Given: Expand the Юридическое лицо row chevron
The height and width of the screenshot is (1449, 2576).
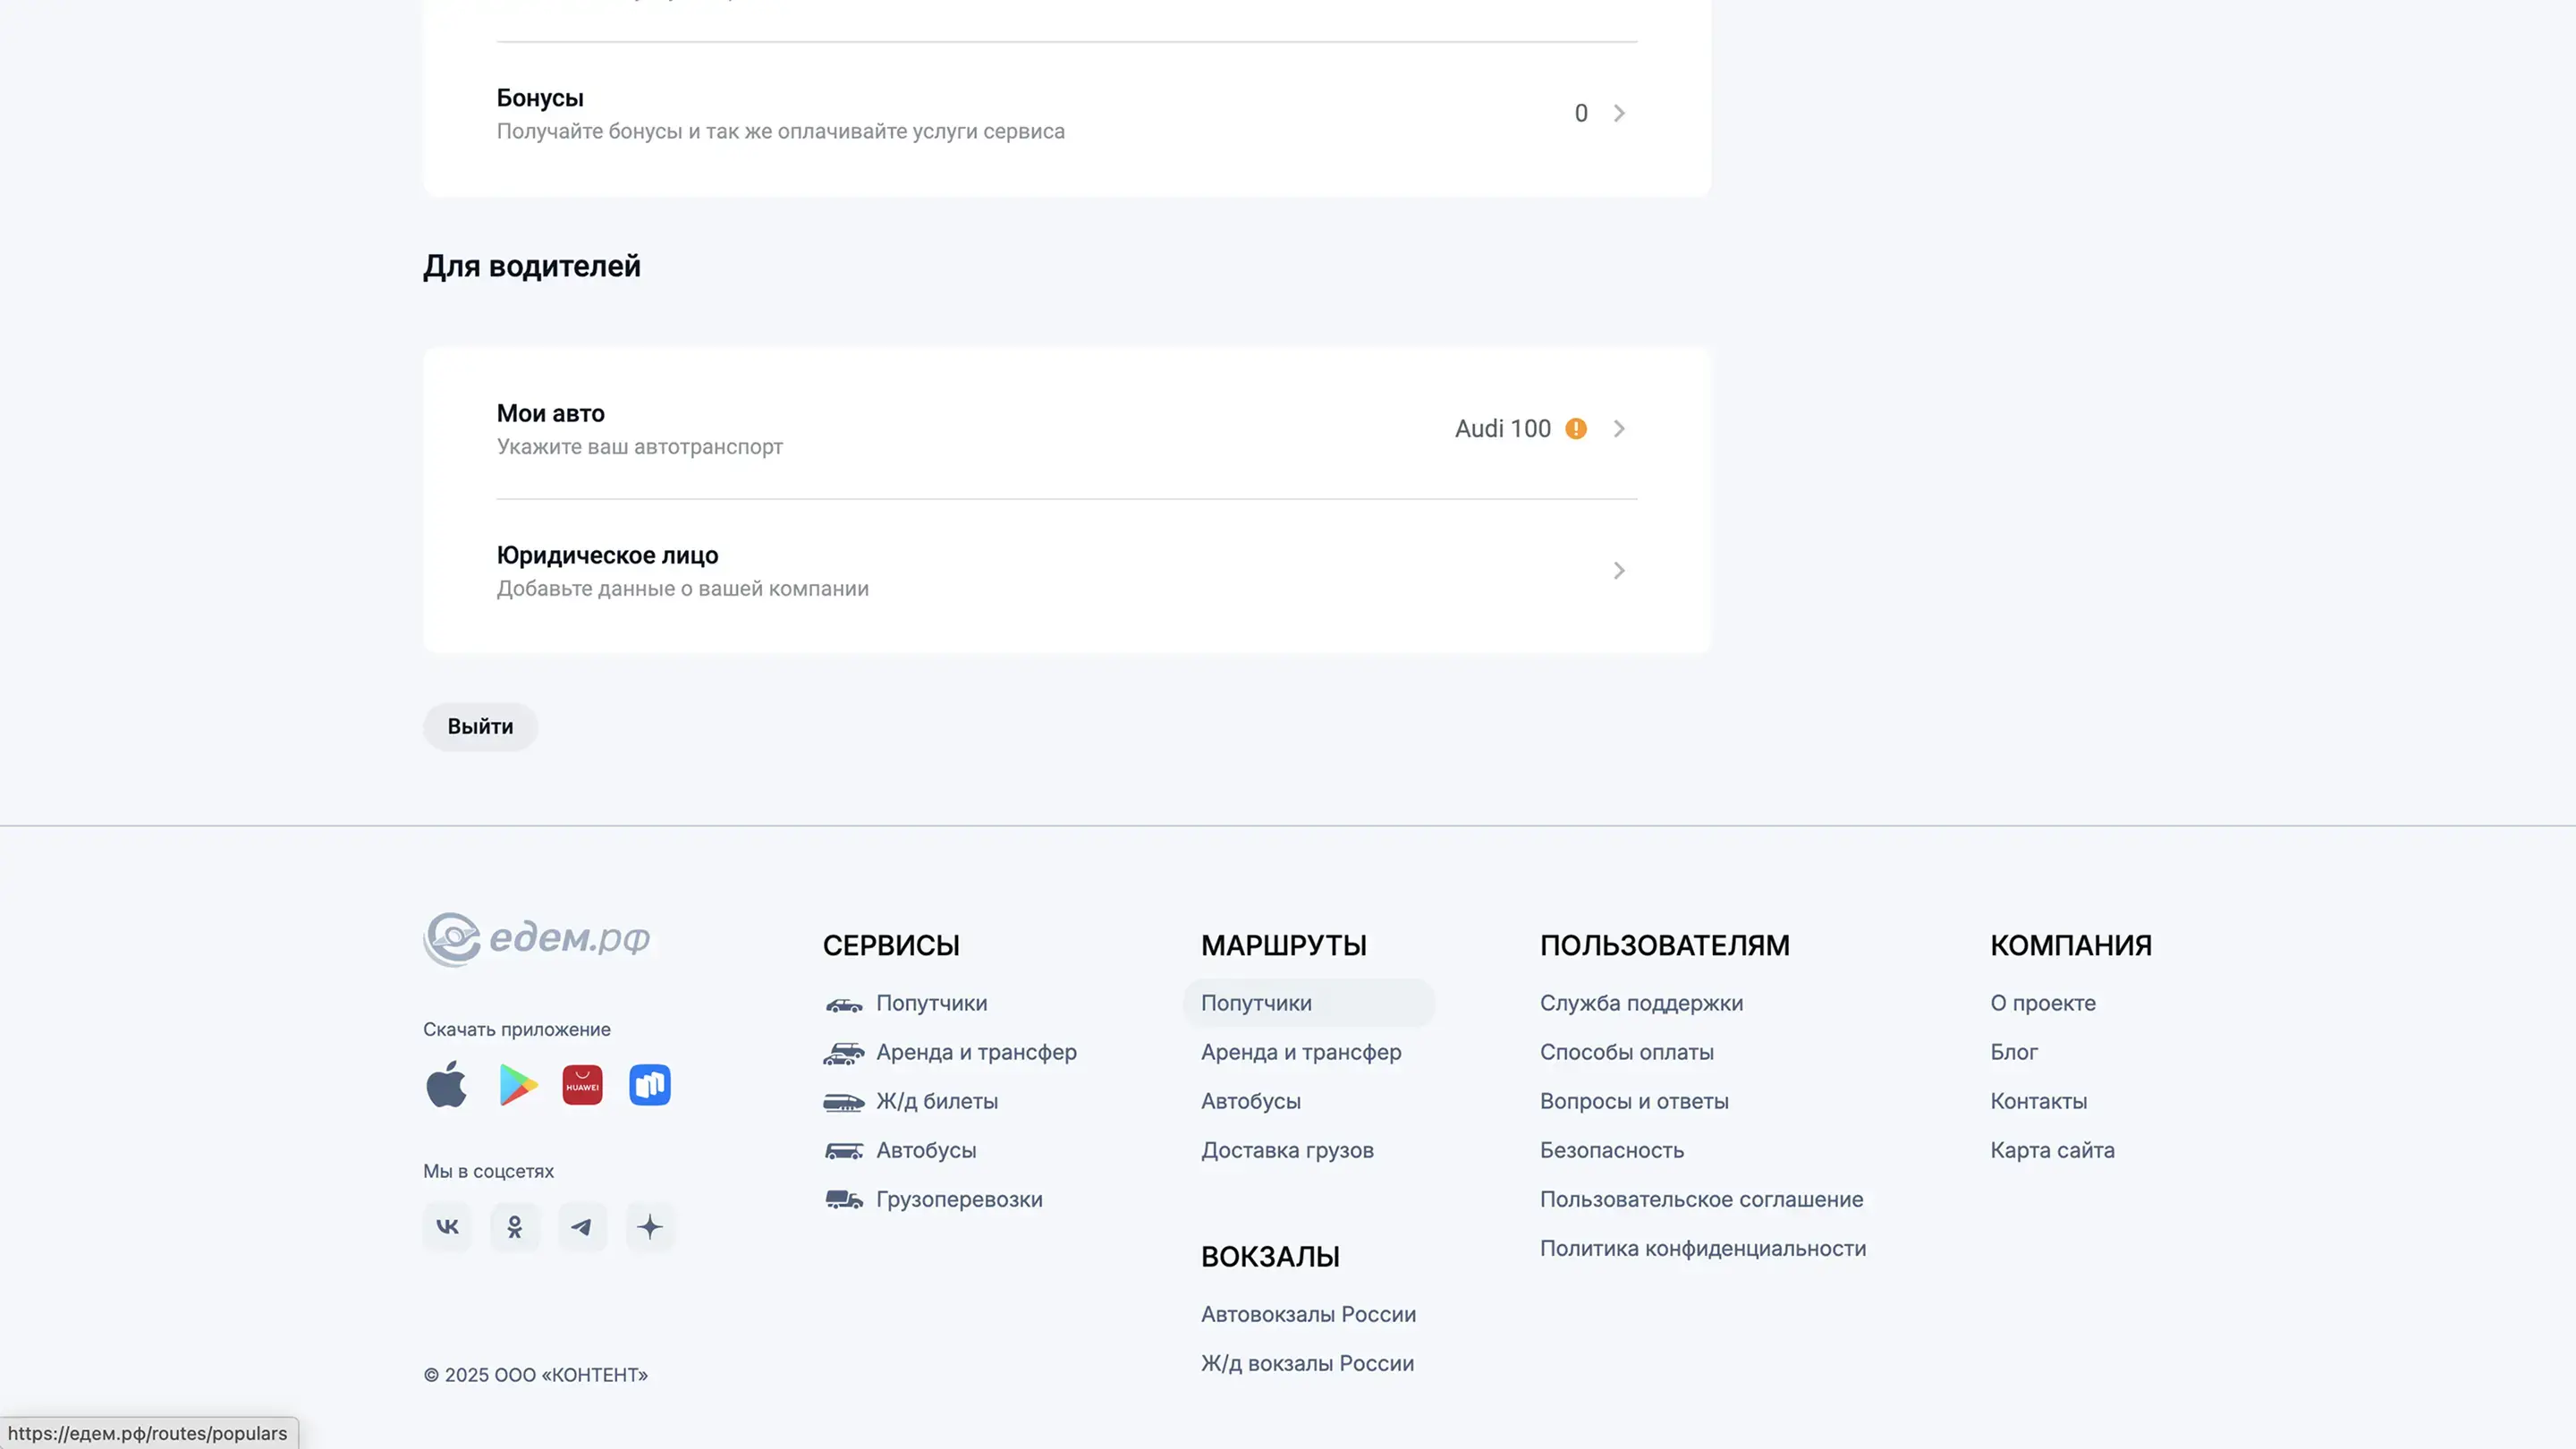Looking at the screenshot, I should tap(1619, 571).
